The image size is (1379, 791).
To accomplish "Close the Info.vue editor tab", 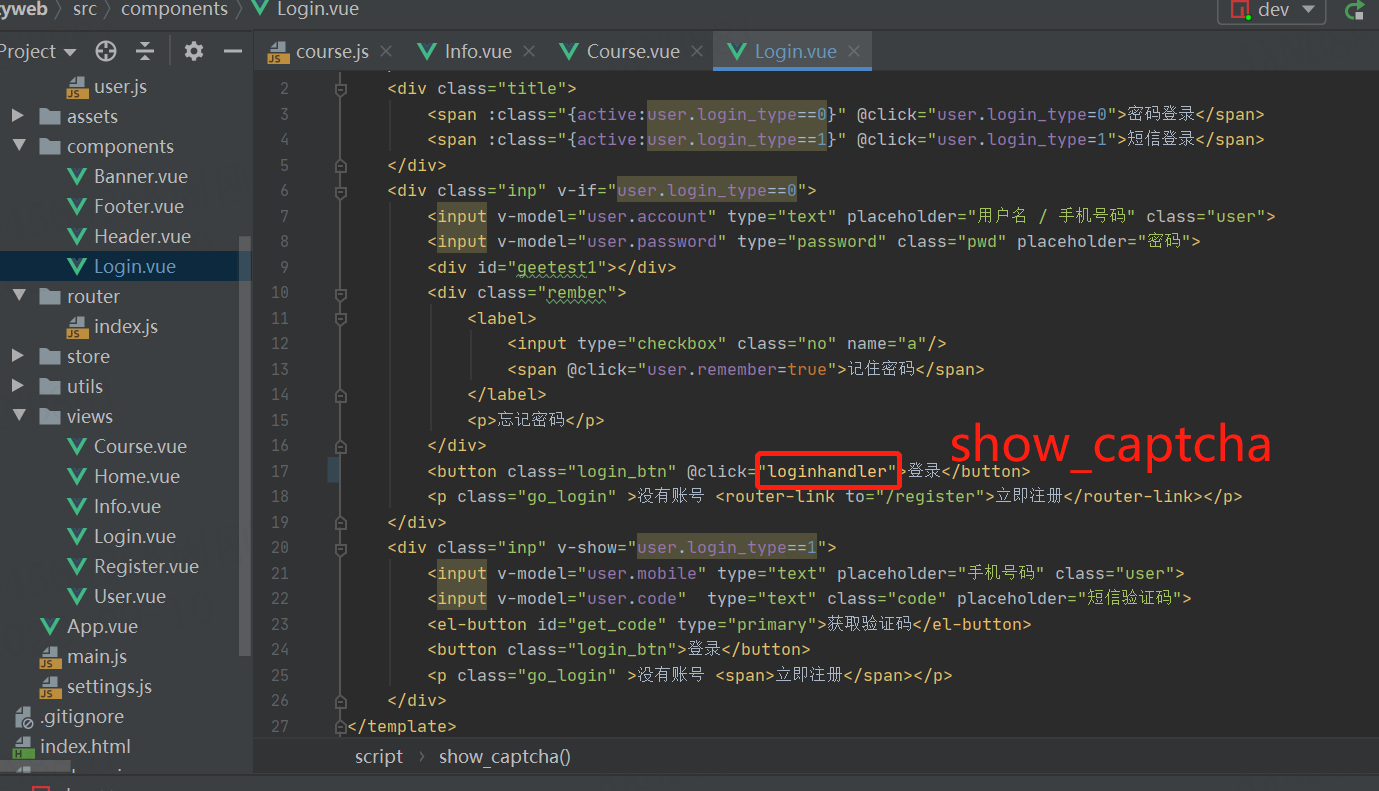I will coord(529,51).
